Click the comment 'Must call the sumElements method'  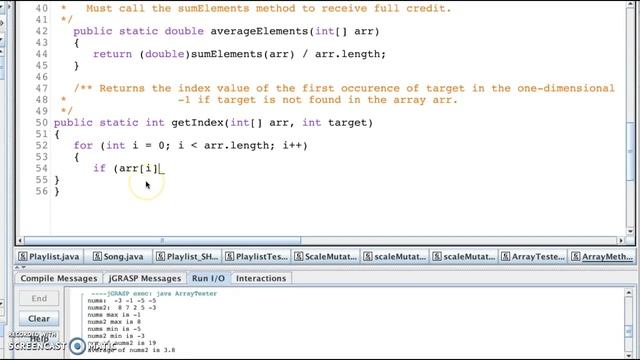click(197, 8)
